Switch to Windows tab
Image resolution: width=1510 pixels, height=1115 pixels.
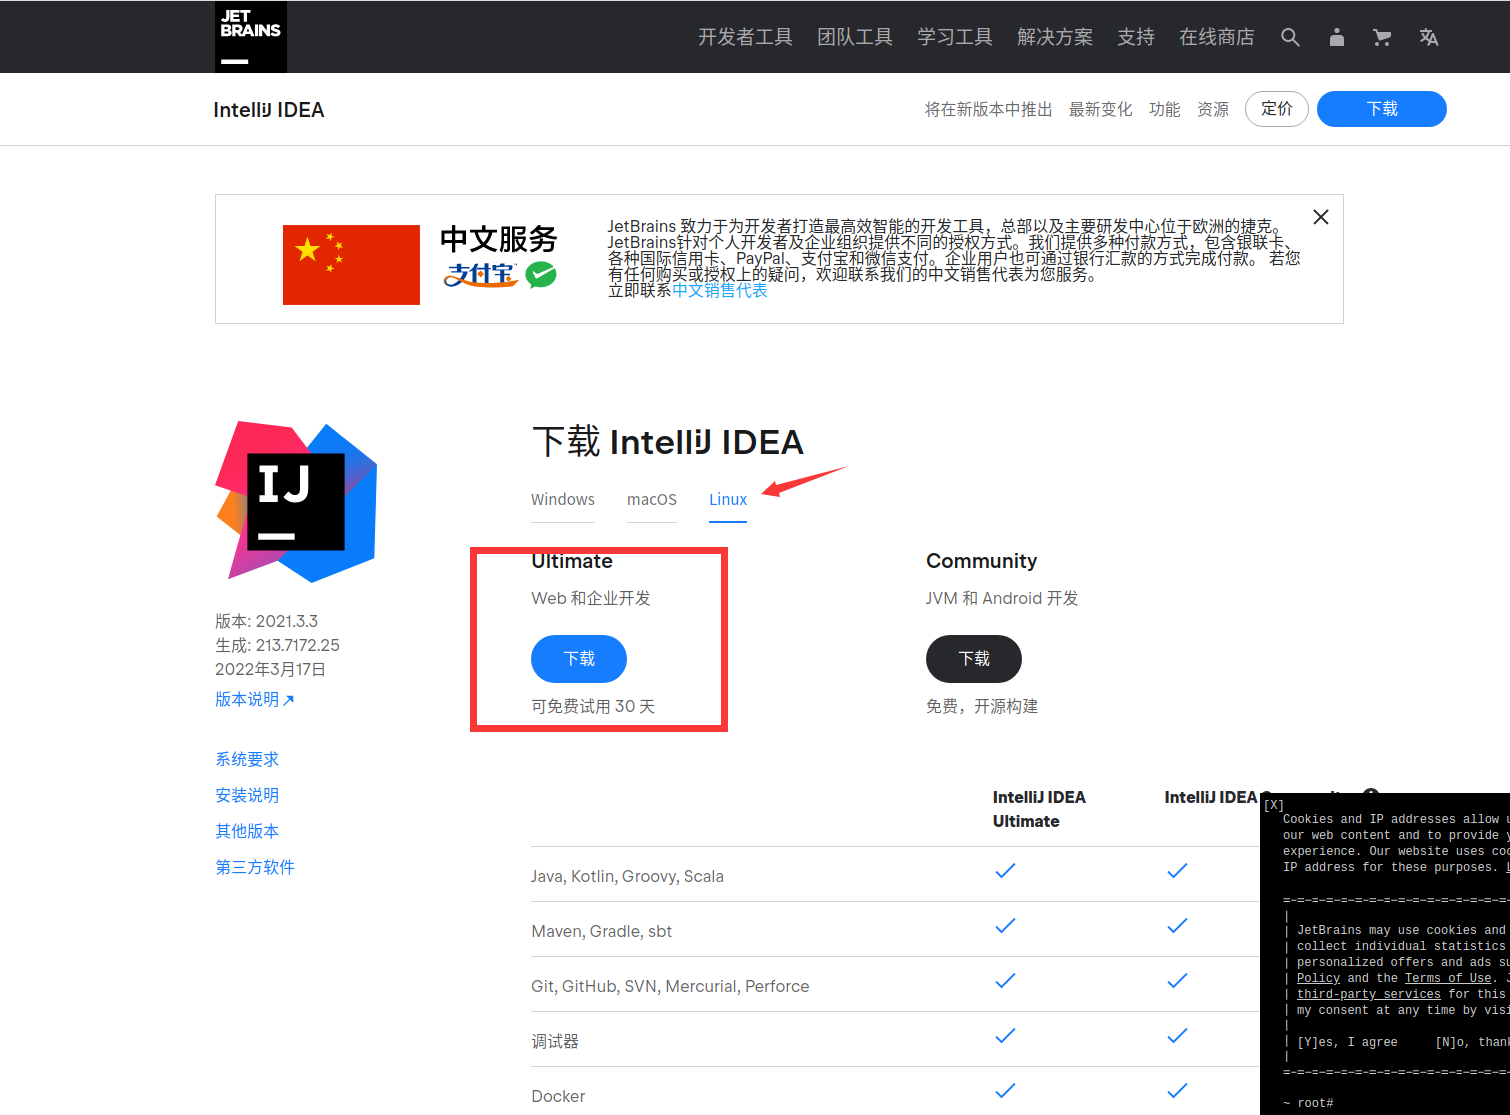(563, 499)
